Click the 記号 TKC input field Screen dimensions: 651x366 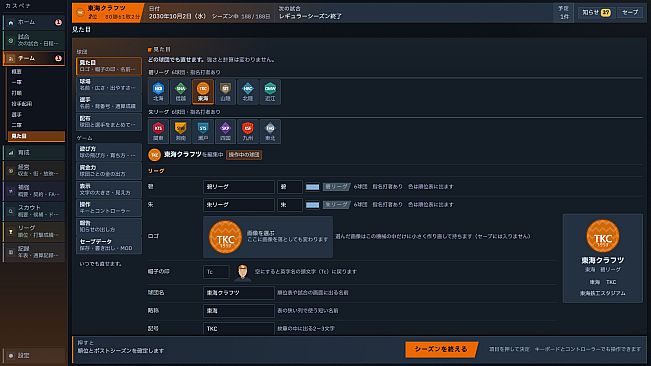coord(239,329)
